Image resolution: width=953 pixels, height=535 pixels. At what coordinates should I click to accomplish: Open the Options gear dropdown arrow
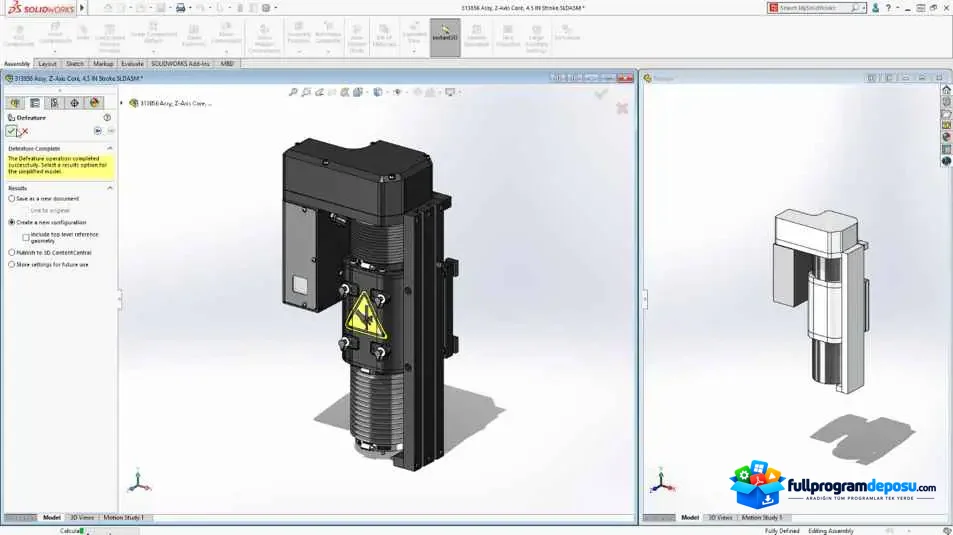276,8
